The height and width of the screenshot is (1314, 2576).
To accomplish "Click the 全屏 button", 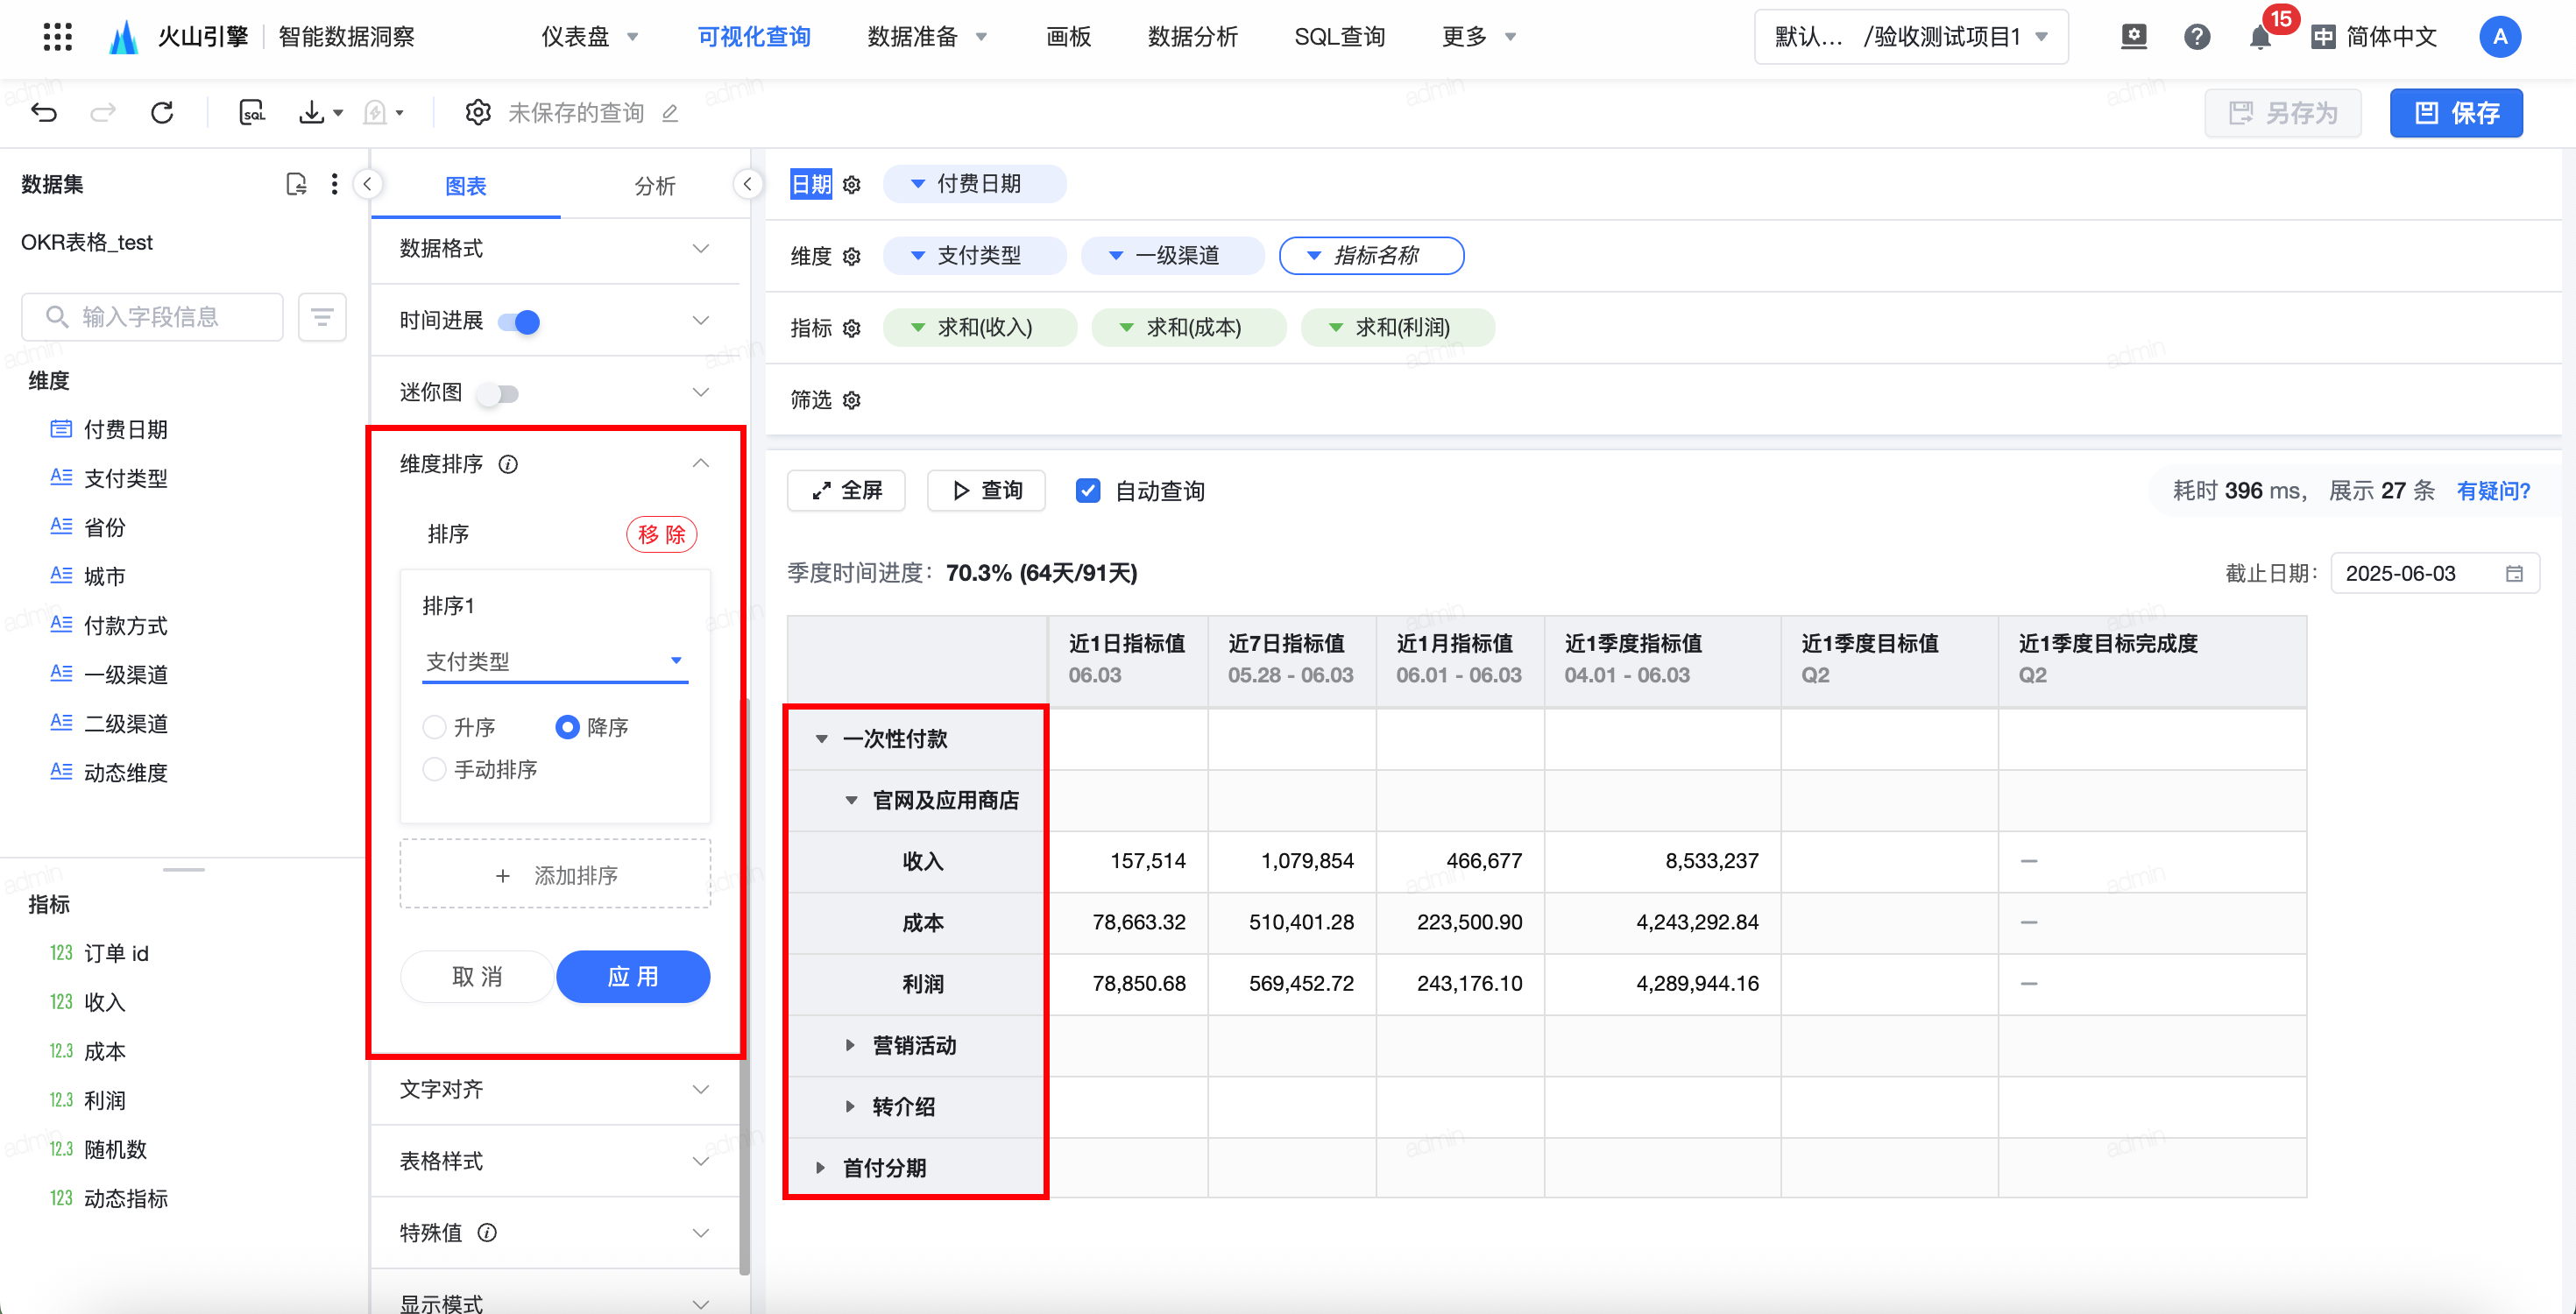I will [x=846, y=491].
